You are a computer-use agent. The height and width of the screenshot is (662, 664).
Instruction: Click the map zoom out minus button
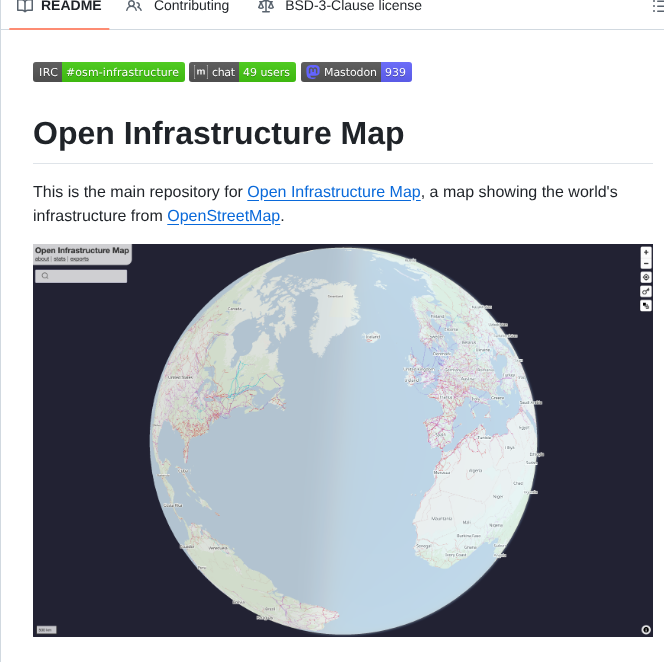pyautogui.click(x=646, y=263)
